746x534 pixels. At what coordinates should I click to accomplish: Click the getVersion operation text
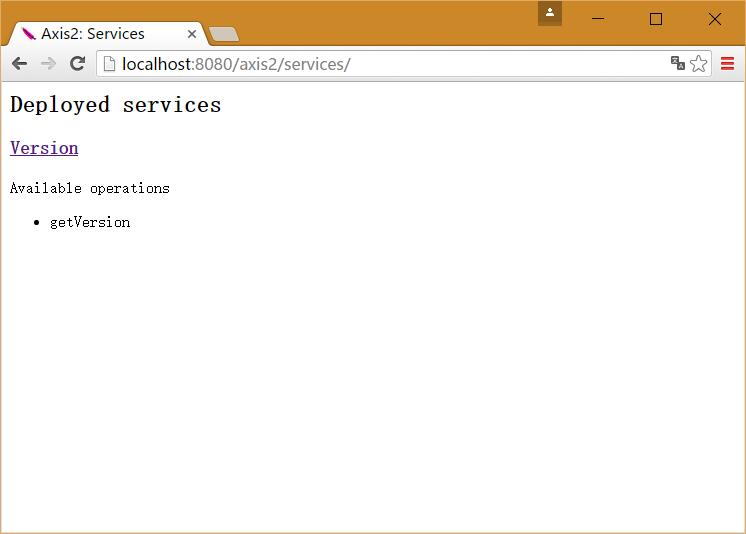pos(90,222)
